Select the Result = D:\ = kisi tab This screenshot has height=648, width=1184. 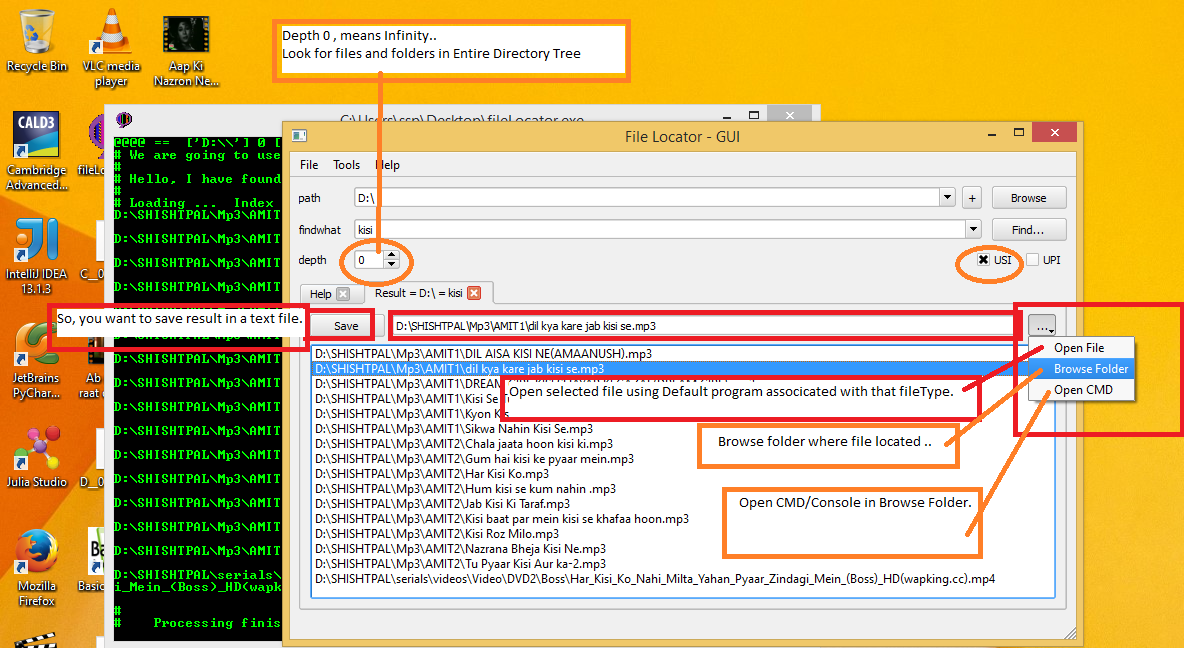[419, 293]
